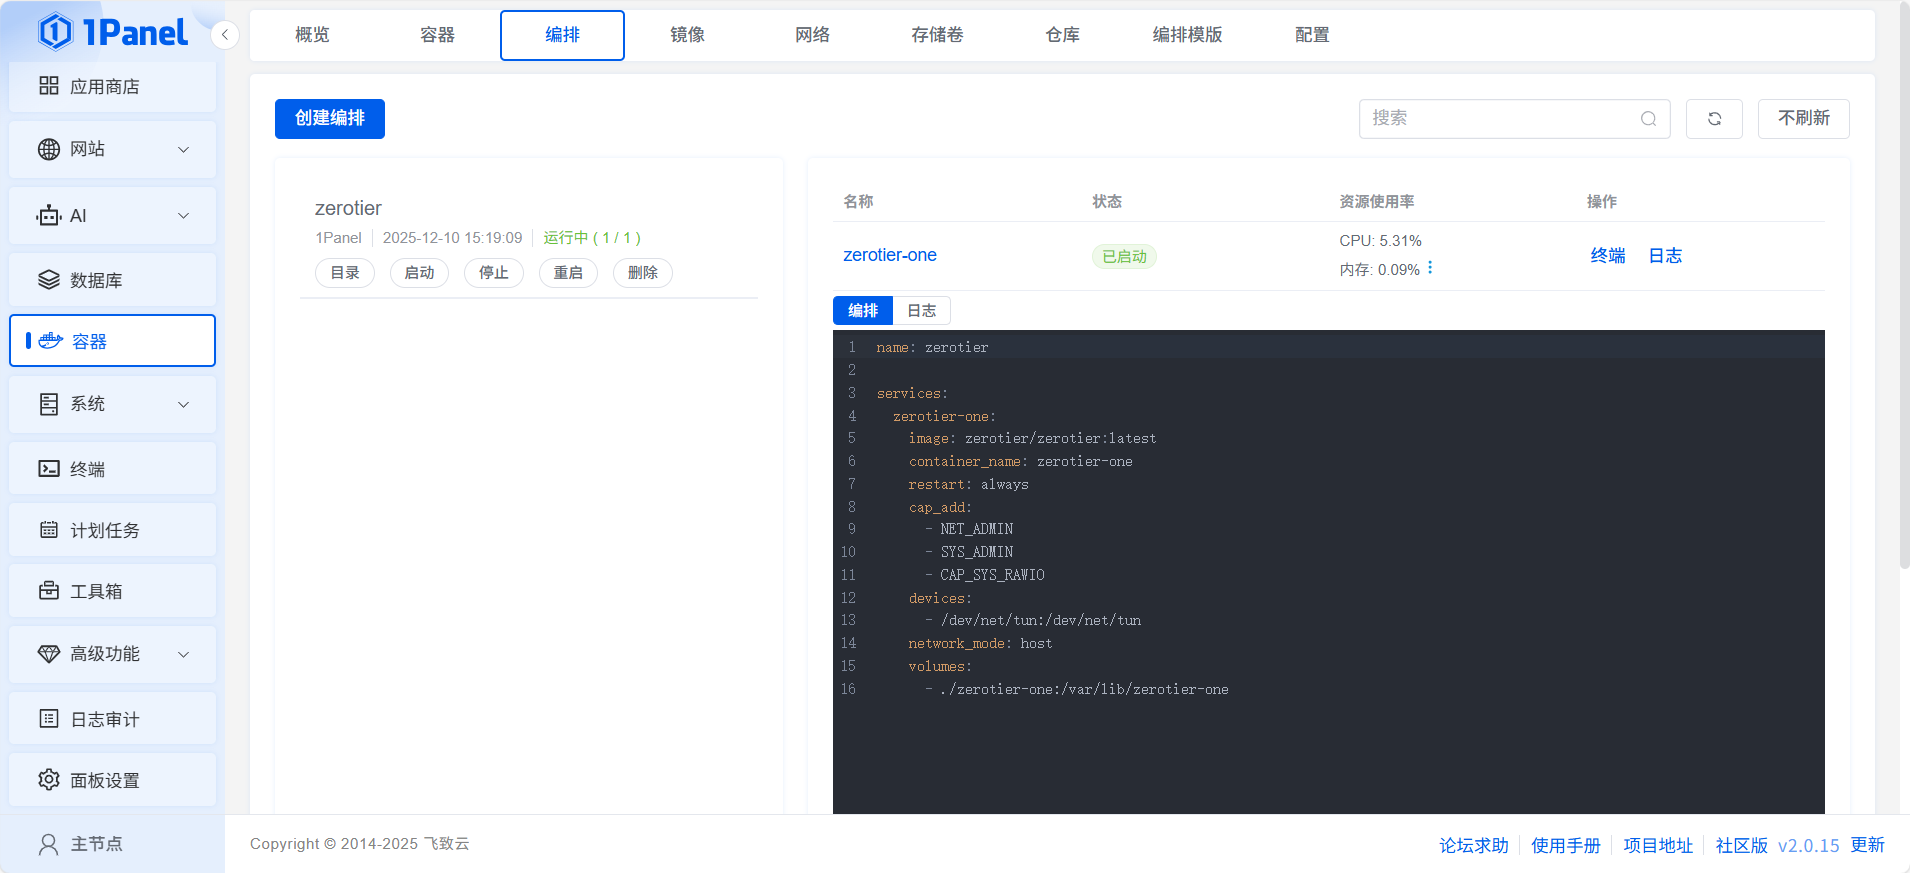Click the refresh icon button
The image size is (1910, 873).
[x=1714, y=119]
